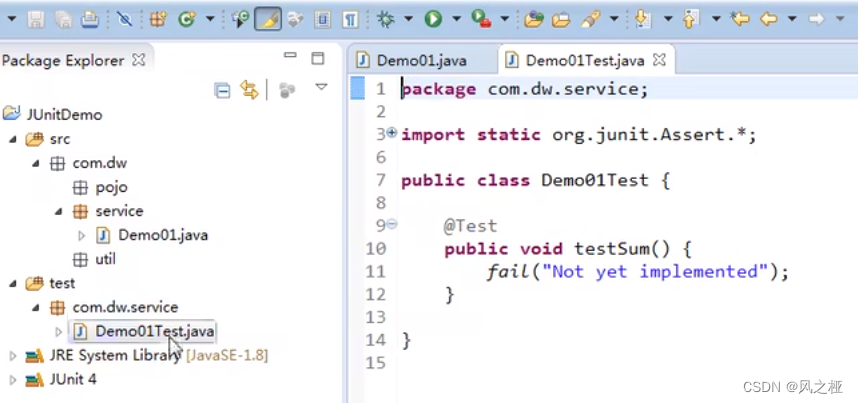858x403 pixels.
Task: Click Last Edit Location starred arrow icon
Action: point(740,20)
